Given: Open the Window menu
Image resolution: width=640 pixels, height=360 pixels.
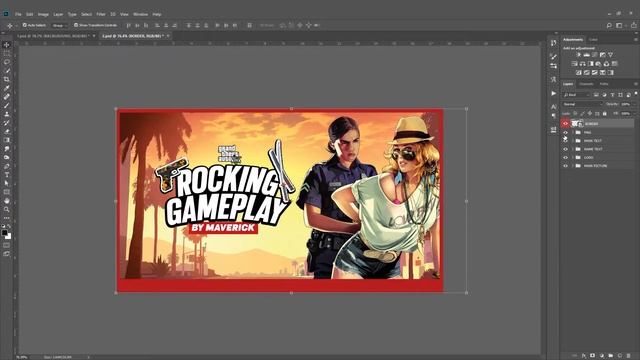Looking at the screenshot, I should pyautogui.click(x=140, y=14).
